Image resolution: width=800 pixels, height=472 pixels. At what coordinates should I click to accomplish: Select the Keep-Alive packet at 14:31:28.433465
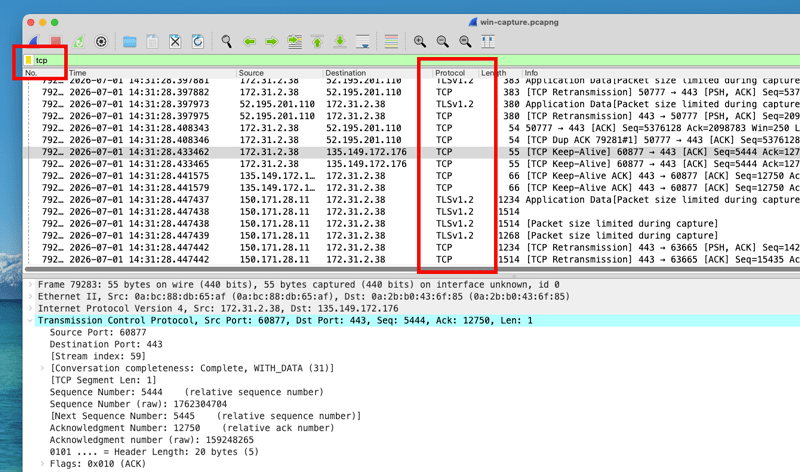(x=411, y=164)
